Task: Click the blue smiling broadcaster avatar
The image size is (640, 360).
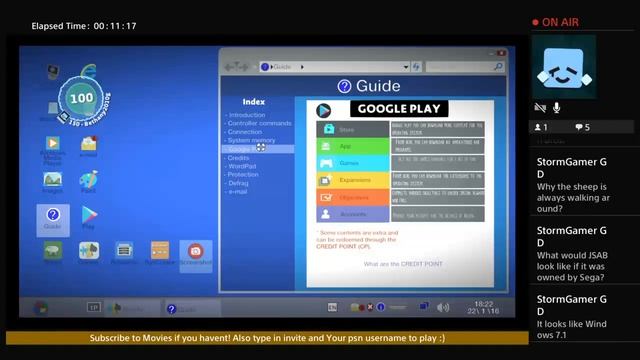Action: pyautogui.click(x=564, y=67)
